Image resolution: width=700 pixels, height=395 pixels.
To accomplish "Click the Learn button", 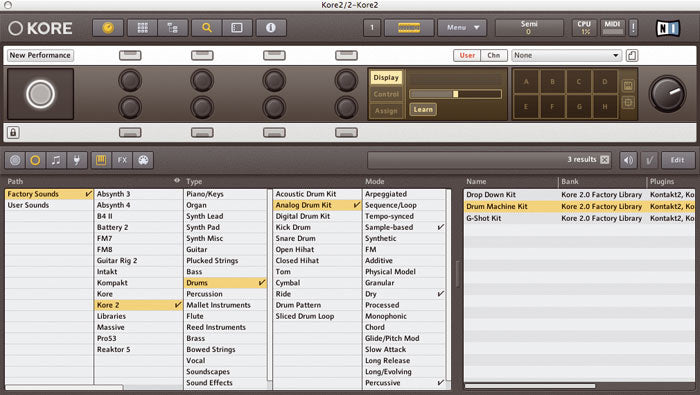I will point(423,109).
